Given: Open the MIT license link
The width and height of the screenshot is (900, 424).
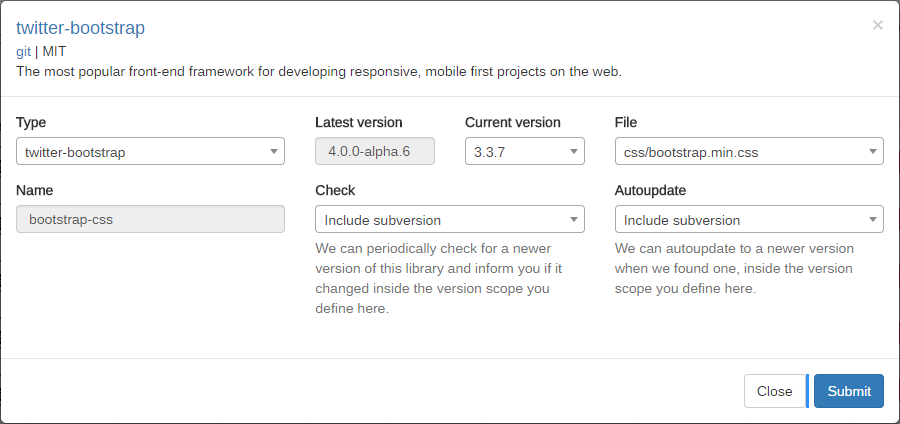Looking at the screenshot, I should [54, 51].
